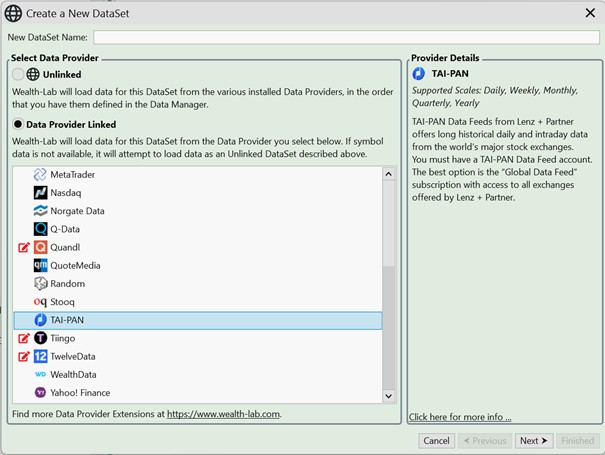The image size is (605, 455).
Task: Select the Data Provider Linked option
Action: click(18, 124)
